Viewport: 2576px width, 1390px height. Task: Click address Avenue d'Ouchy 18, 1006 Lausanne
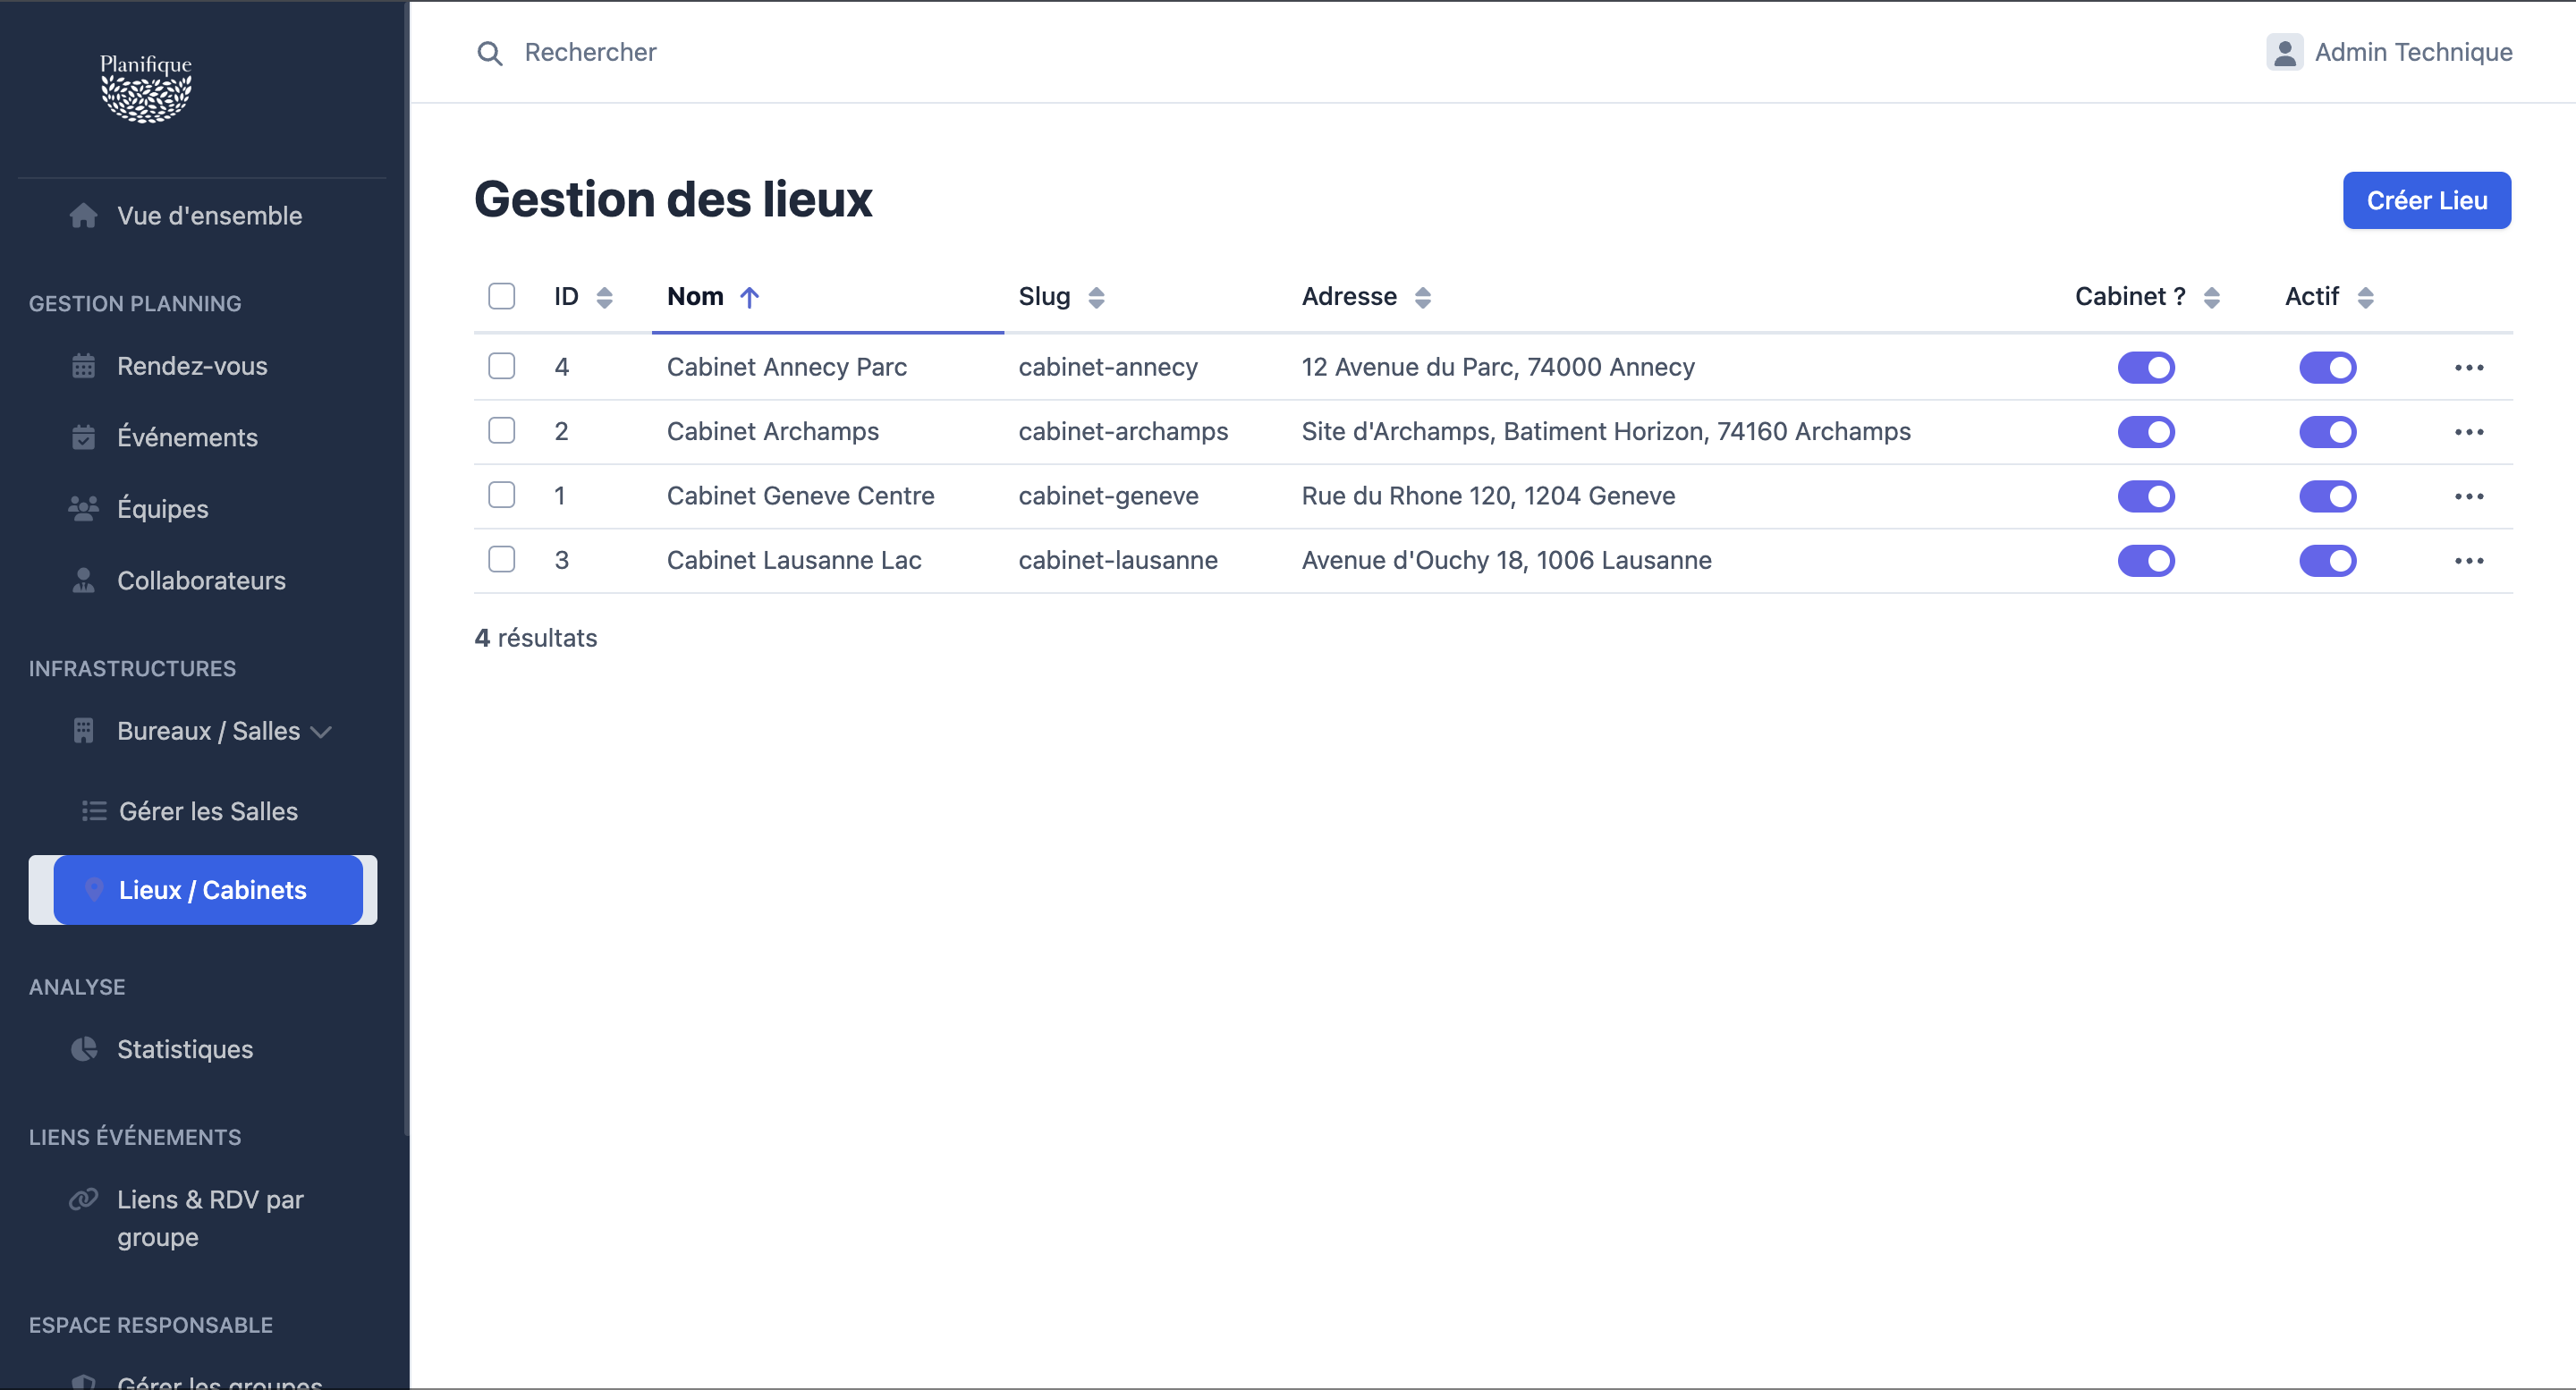(x=1506, y=560)
